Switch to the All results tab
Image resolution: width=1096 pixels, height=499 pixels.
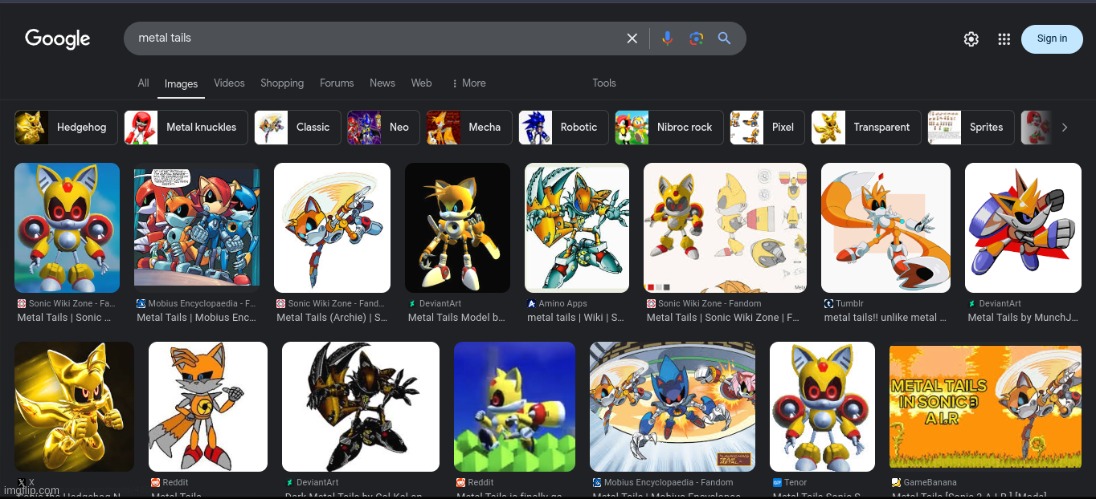coord(143,83)
